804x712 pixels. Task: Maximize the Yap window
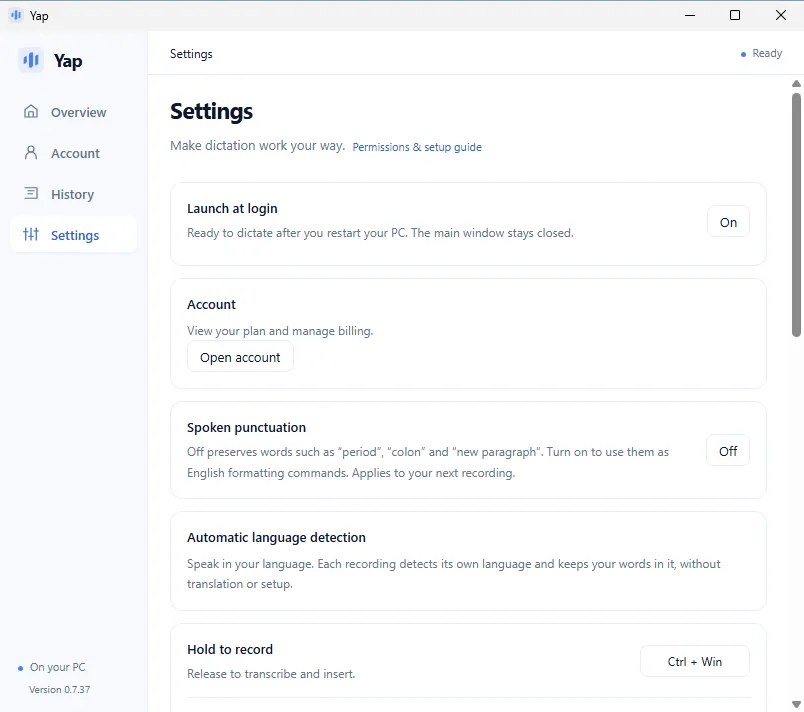(x=735, y=15)
